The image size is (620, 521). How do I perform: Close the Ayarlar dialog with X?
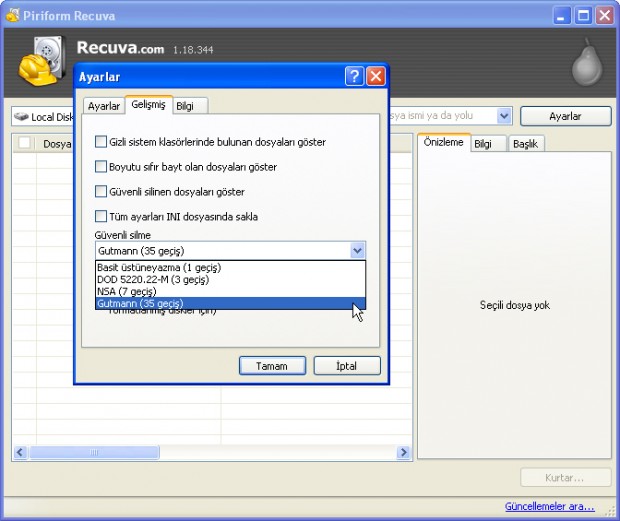376,76
